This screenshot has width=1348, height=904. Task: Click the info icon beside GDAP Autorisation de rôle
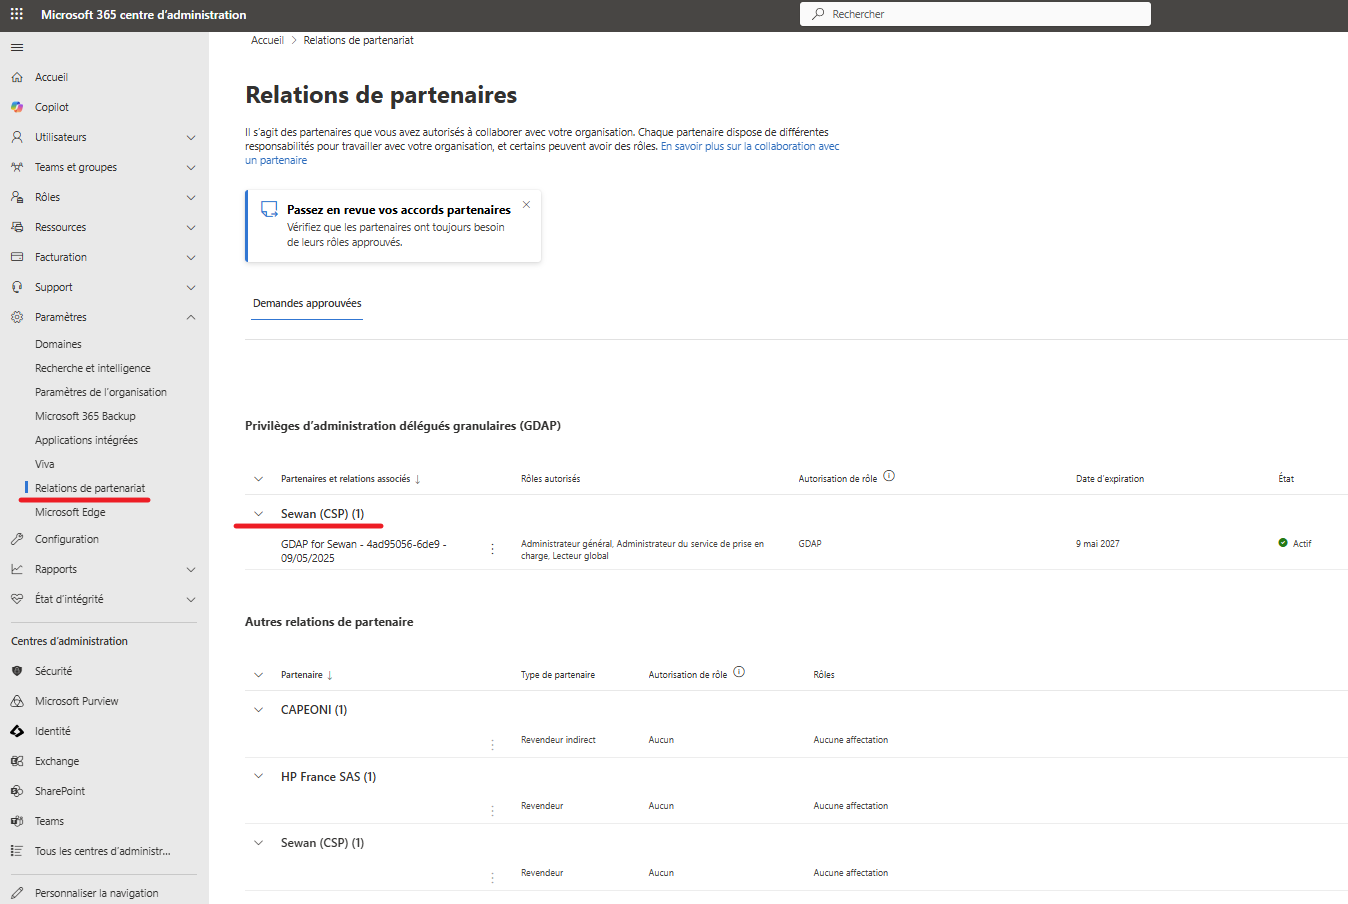click(889, 476)
